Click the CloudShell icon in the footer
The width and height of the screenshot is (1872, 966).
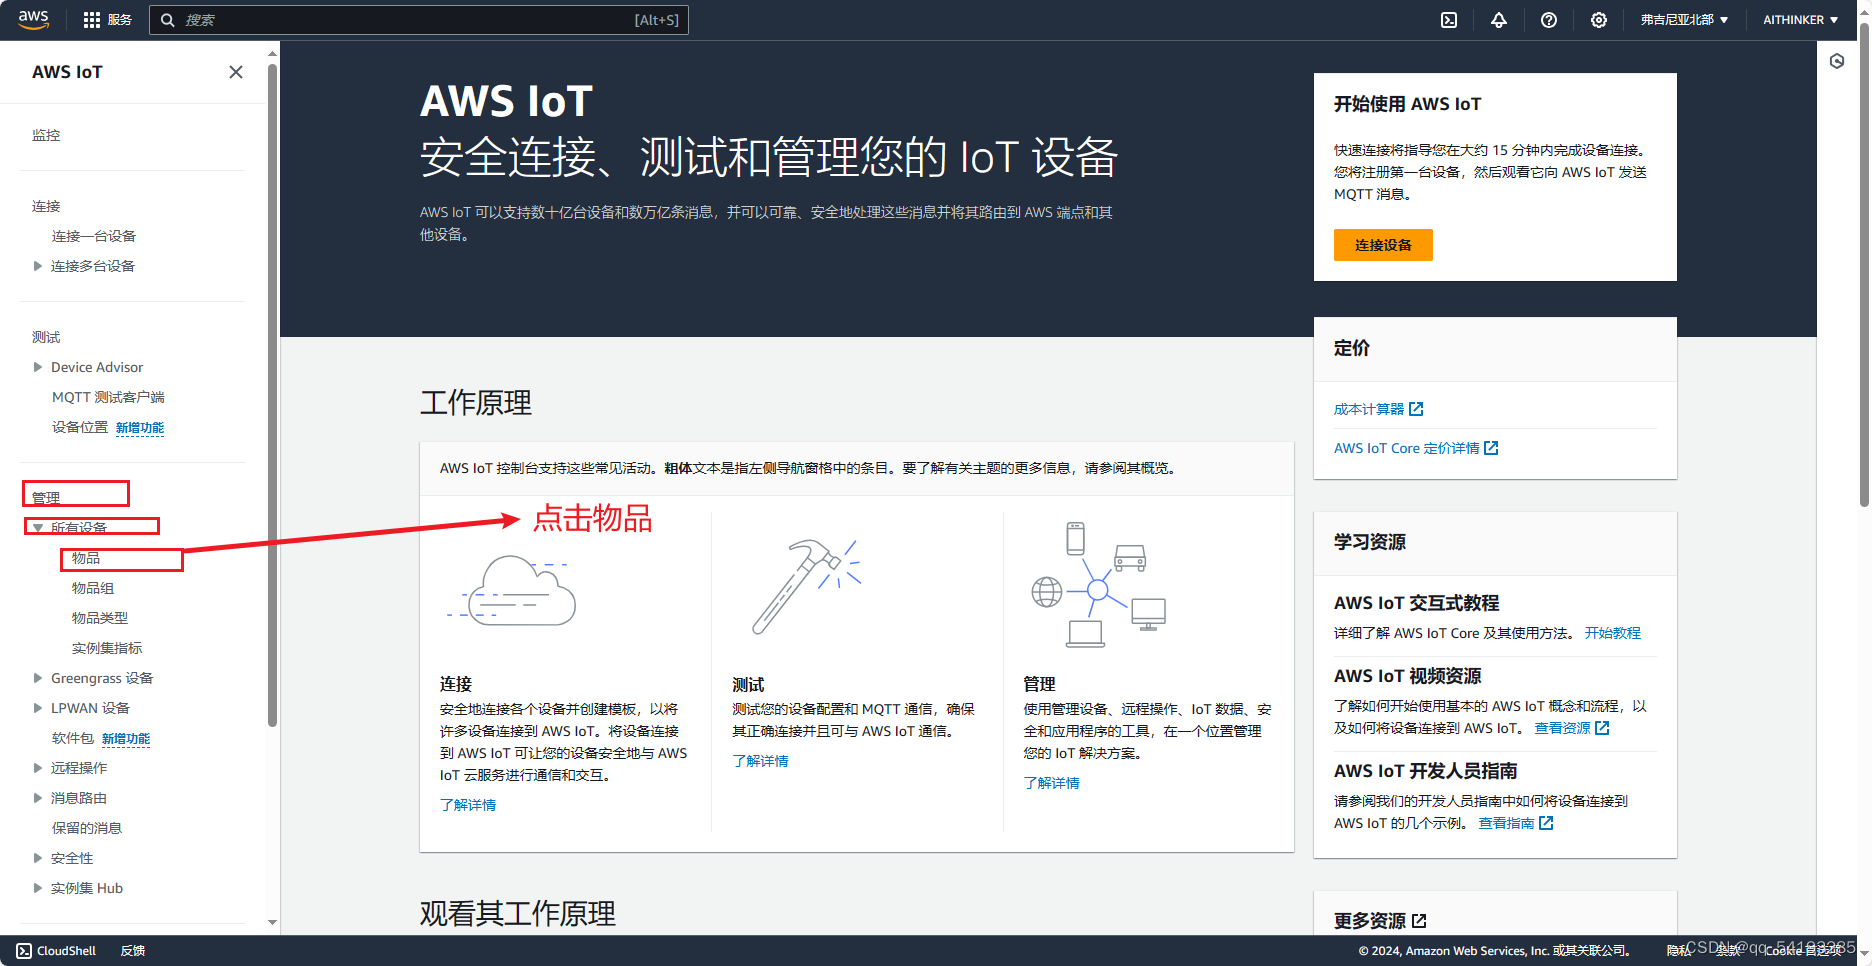[x=24, y=951]
